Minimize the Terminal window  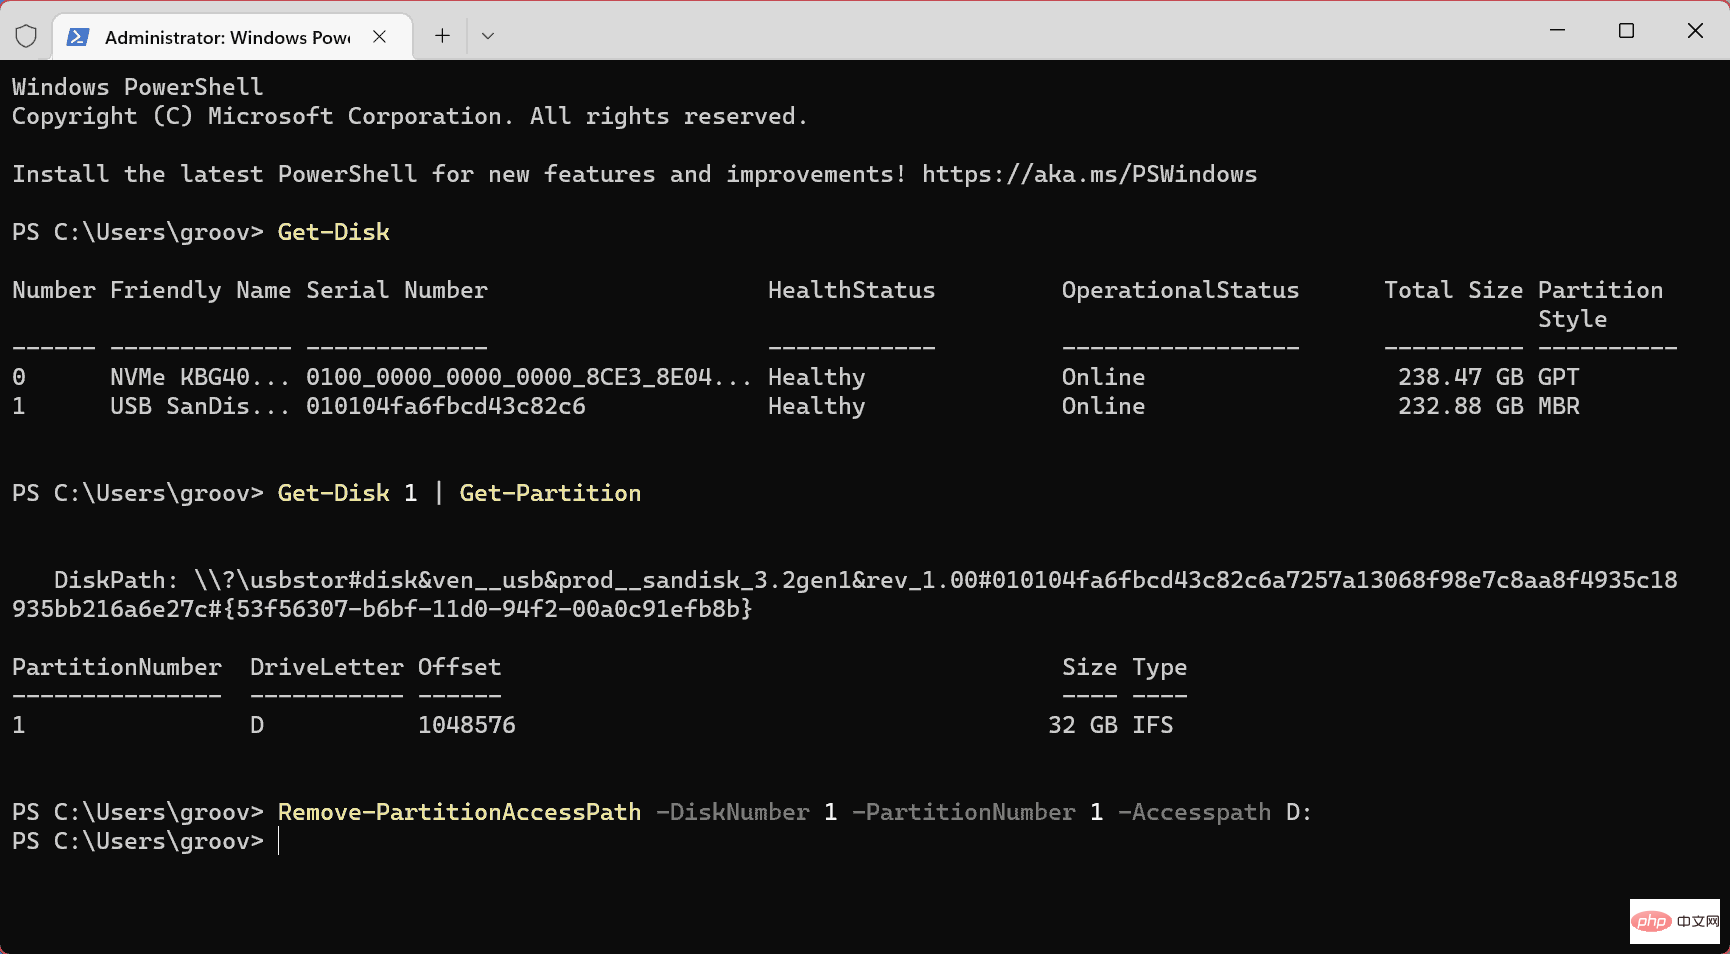coord(1557,31)
